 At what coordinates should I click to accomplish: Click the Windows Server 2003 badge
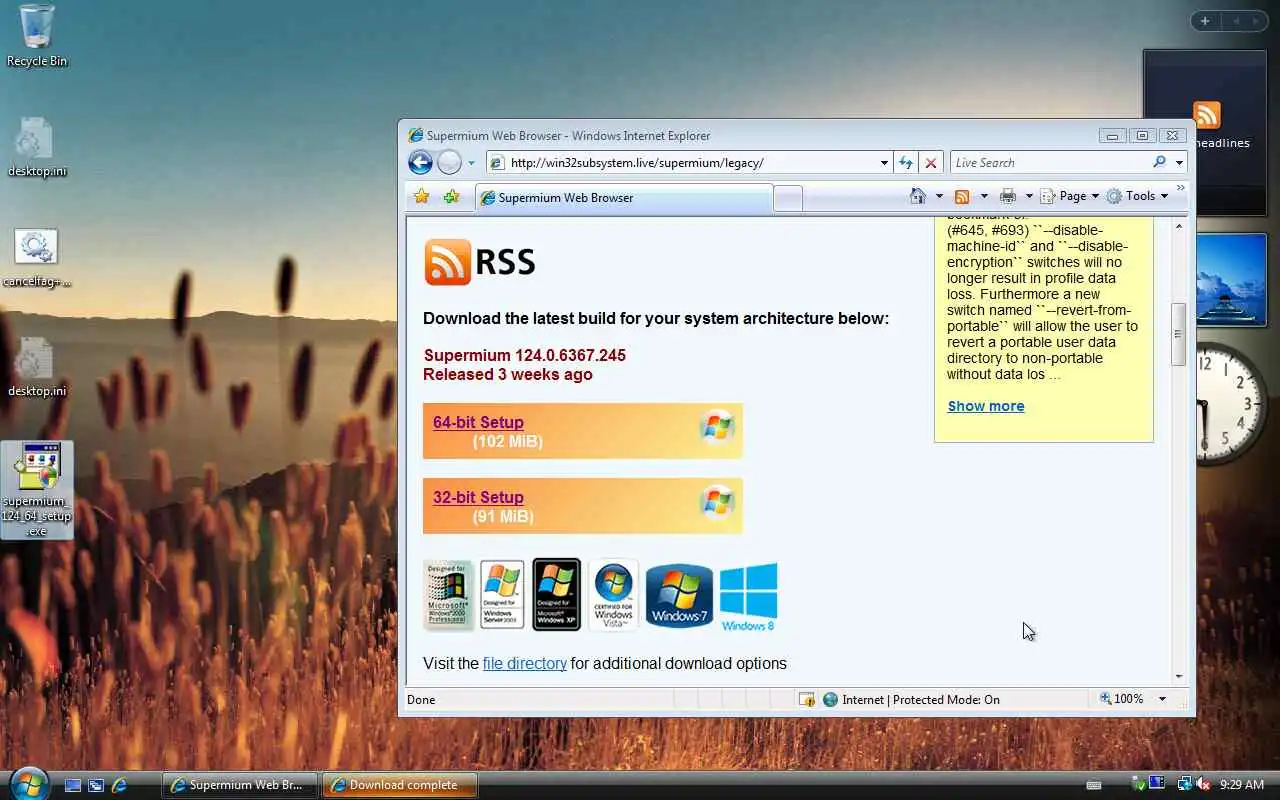[502, 595]
